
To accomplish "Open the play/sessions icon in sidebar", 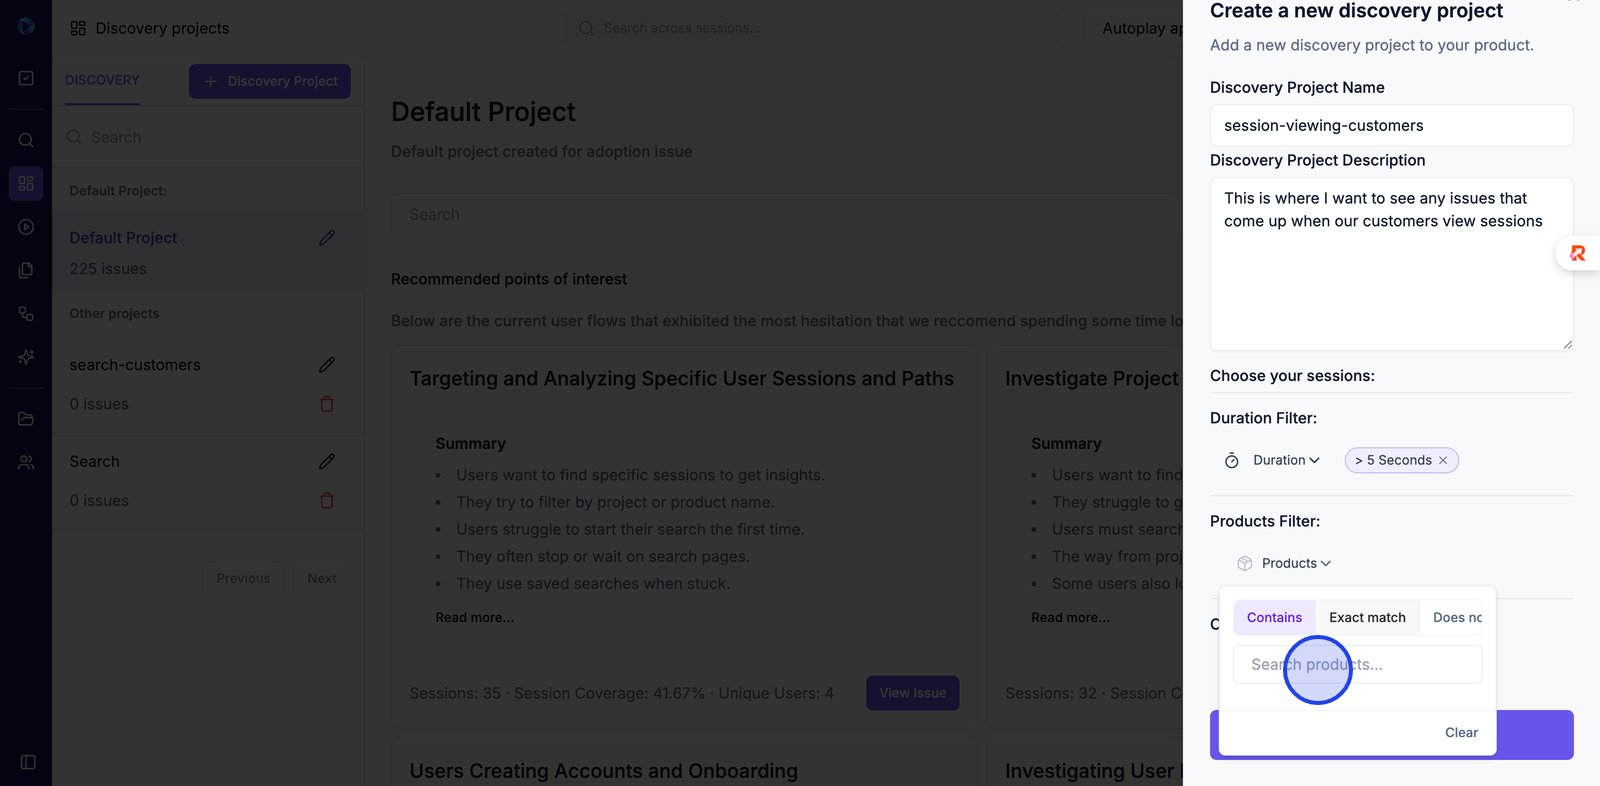I will coord(26,227).
